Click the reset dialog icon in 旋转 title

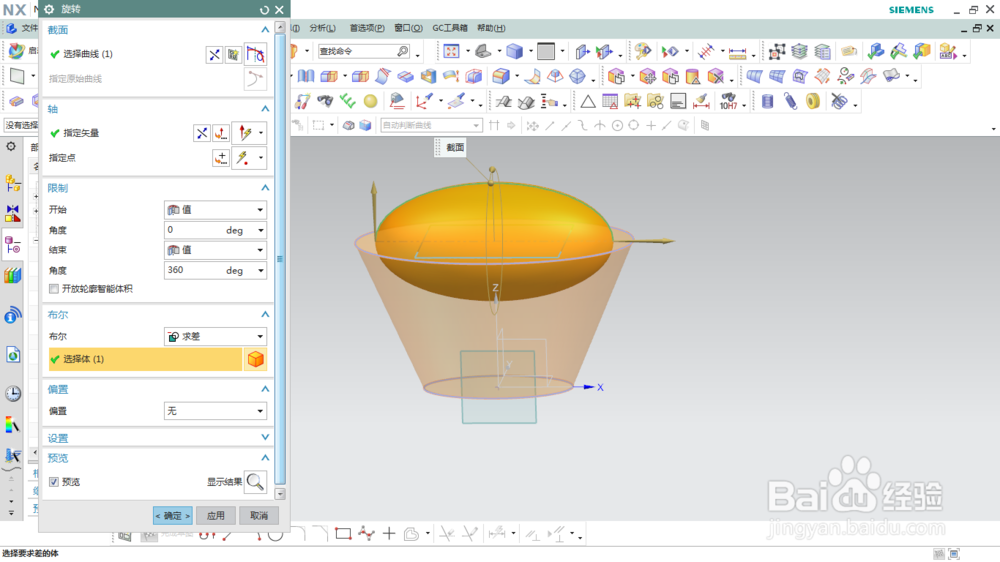point(264,10)
